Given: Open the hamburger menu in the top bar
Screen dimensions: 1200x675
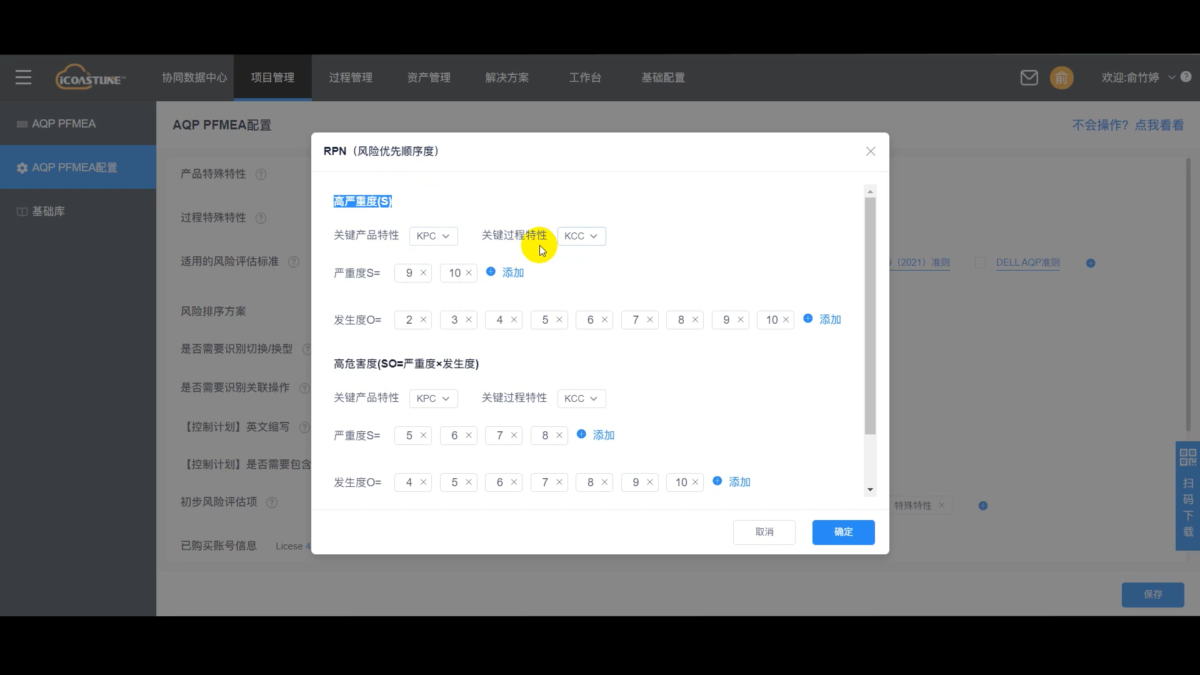Looking at the screenshot, I should (23, 77).
